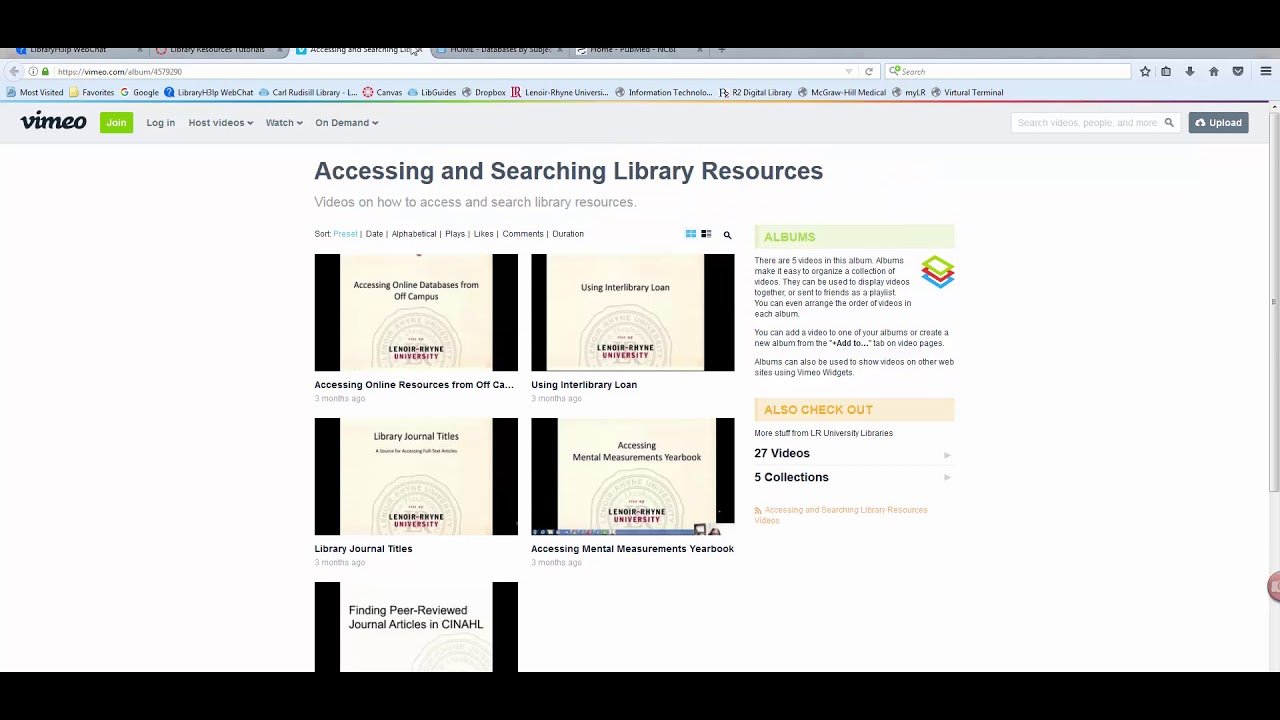Sort videos by Comments
1280x720 pixels.
523,234
